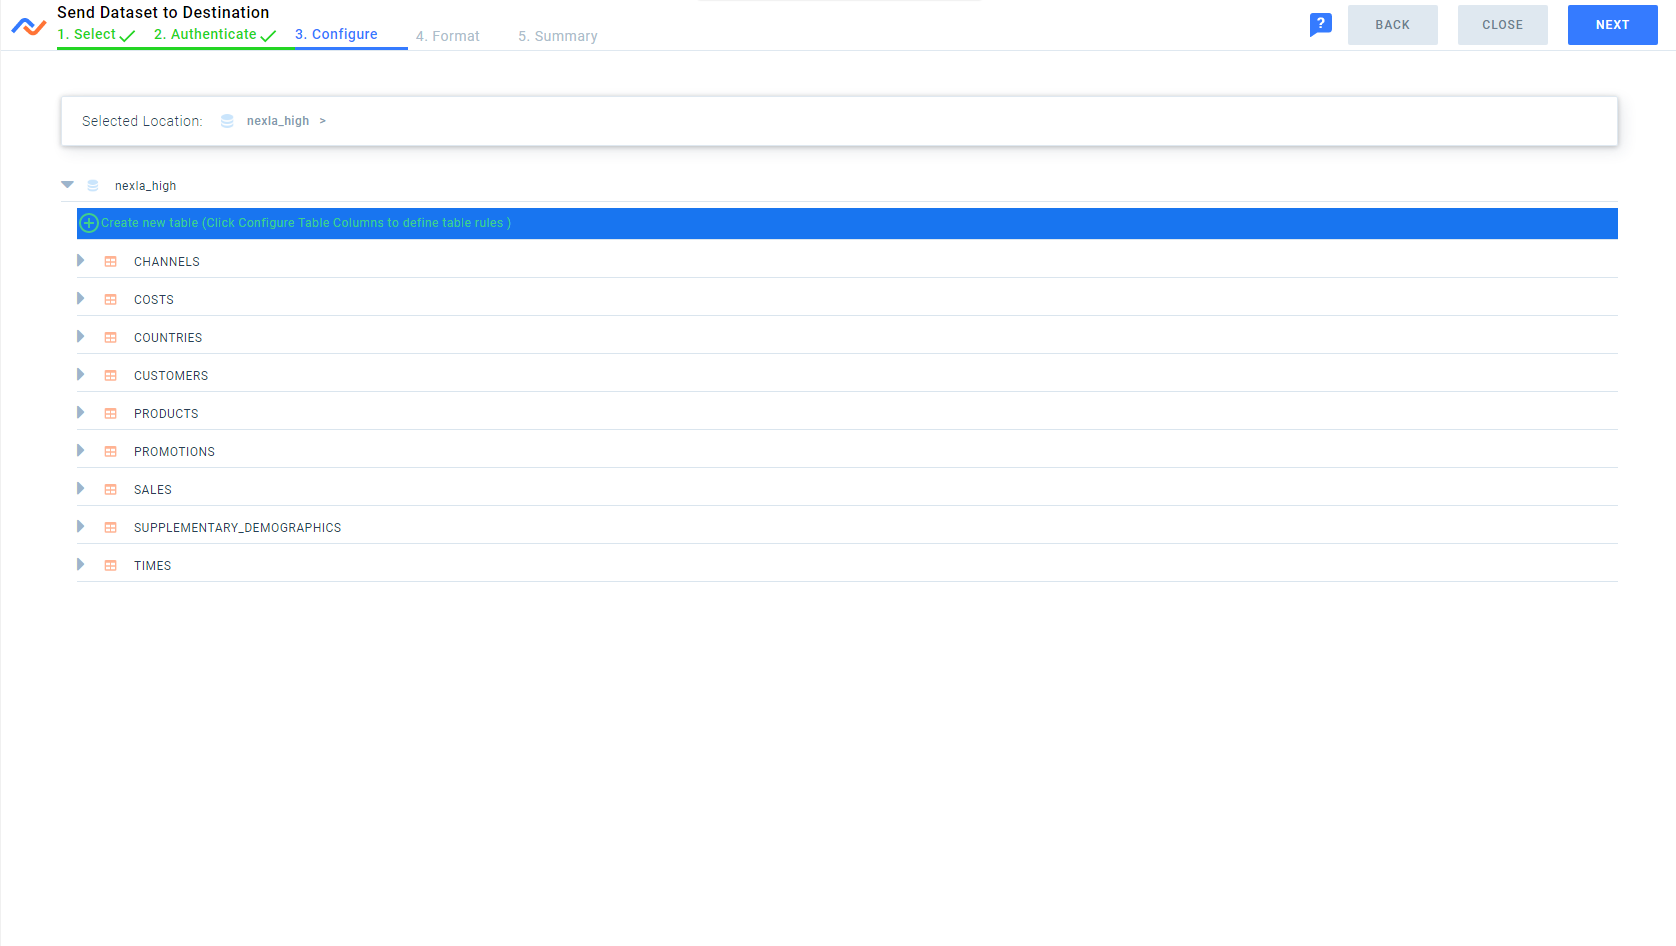
Task: Click the PRODUCTS table icon
Action: click(111, 414)
